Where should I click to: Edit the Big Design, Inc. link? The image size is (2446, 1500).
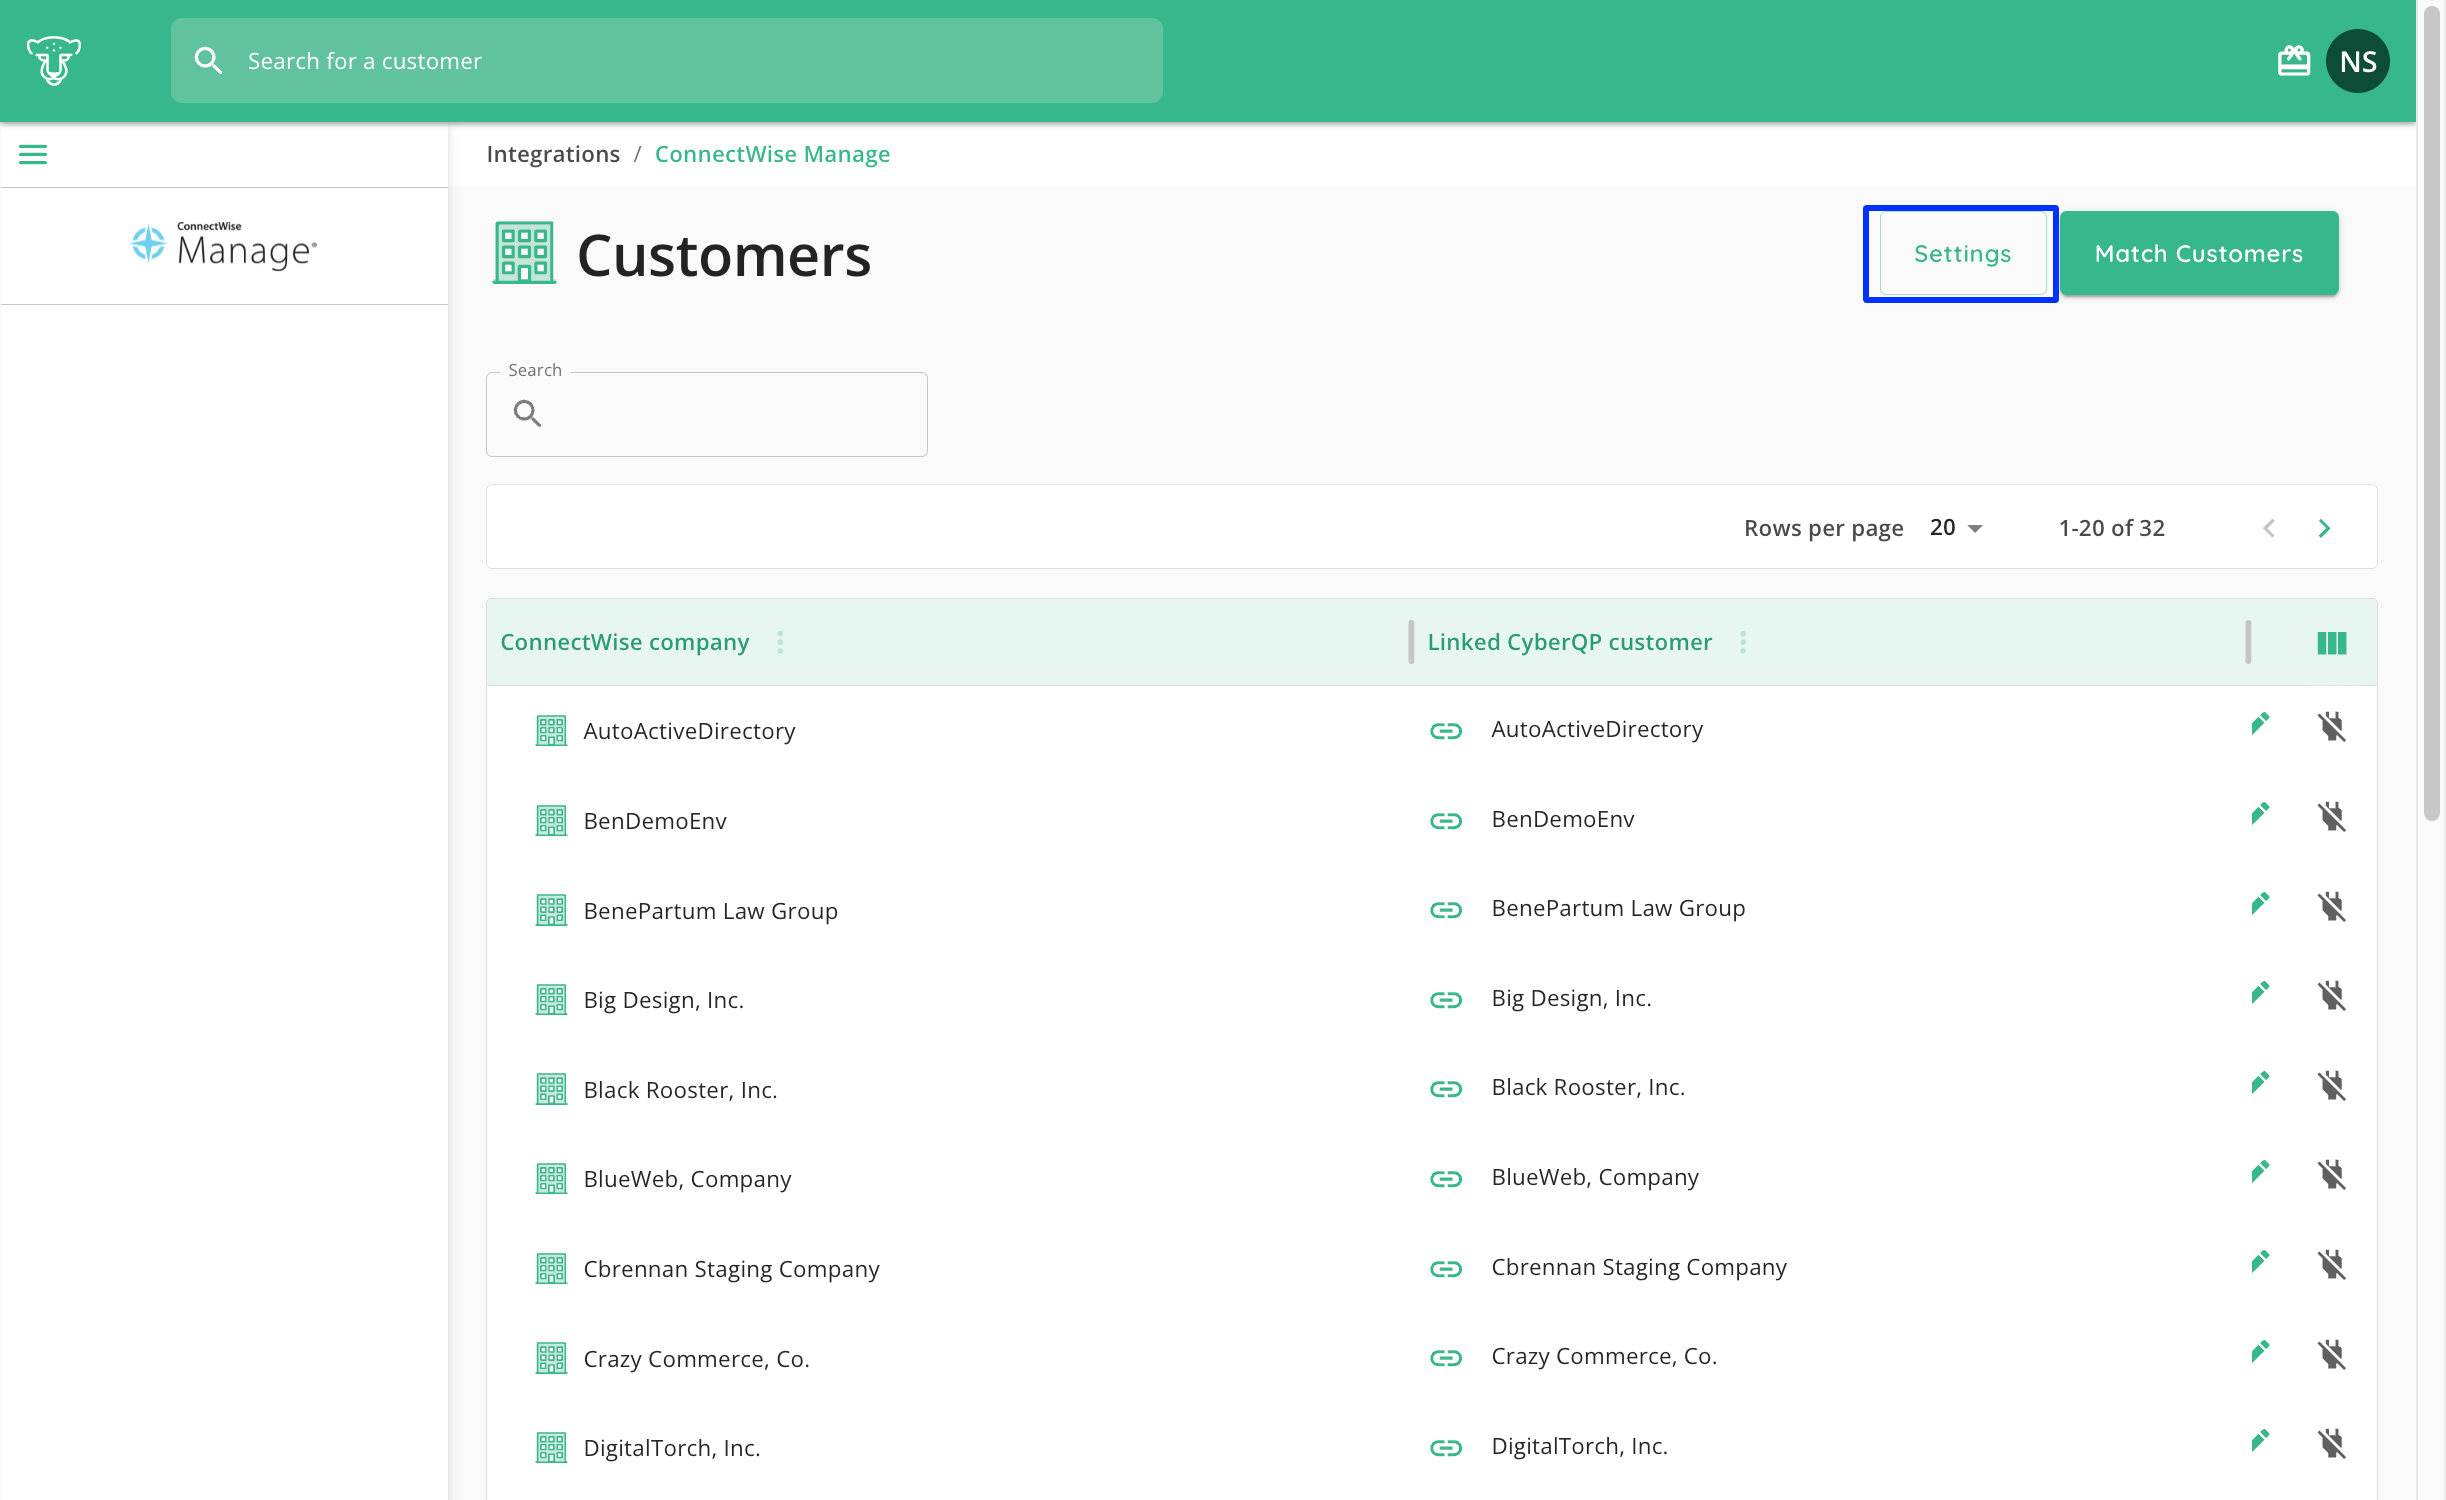coord(2259,993)
